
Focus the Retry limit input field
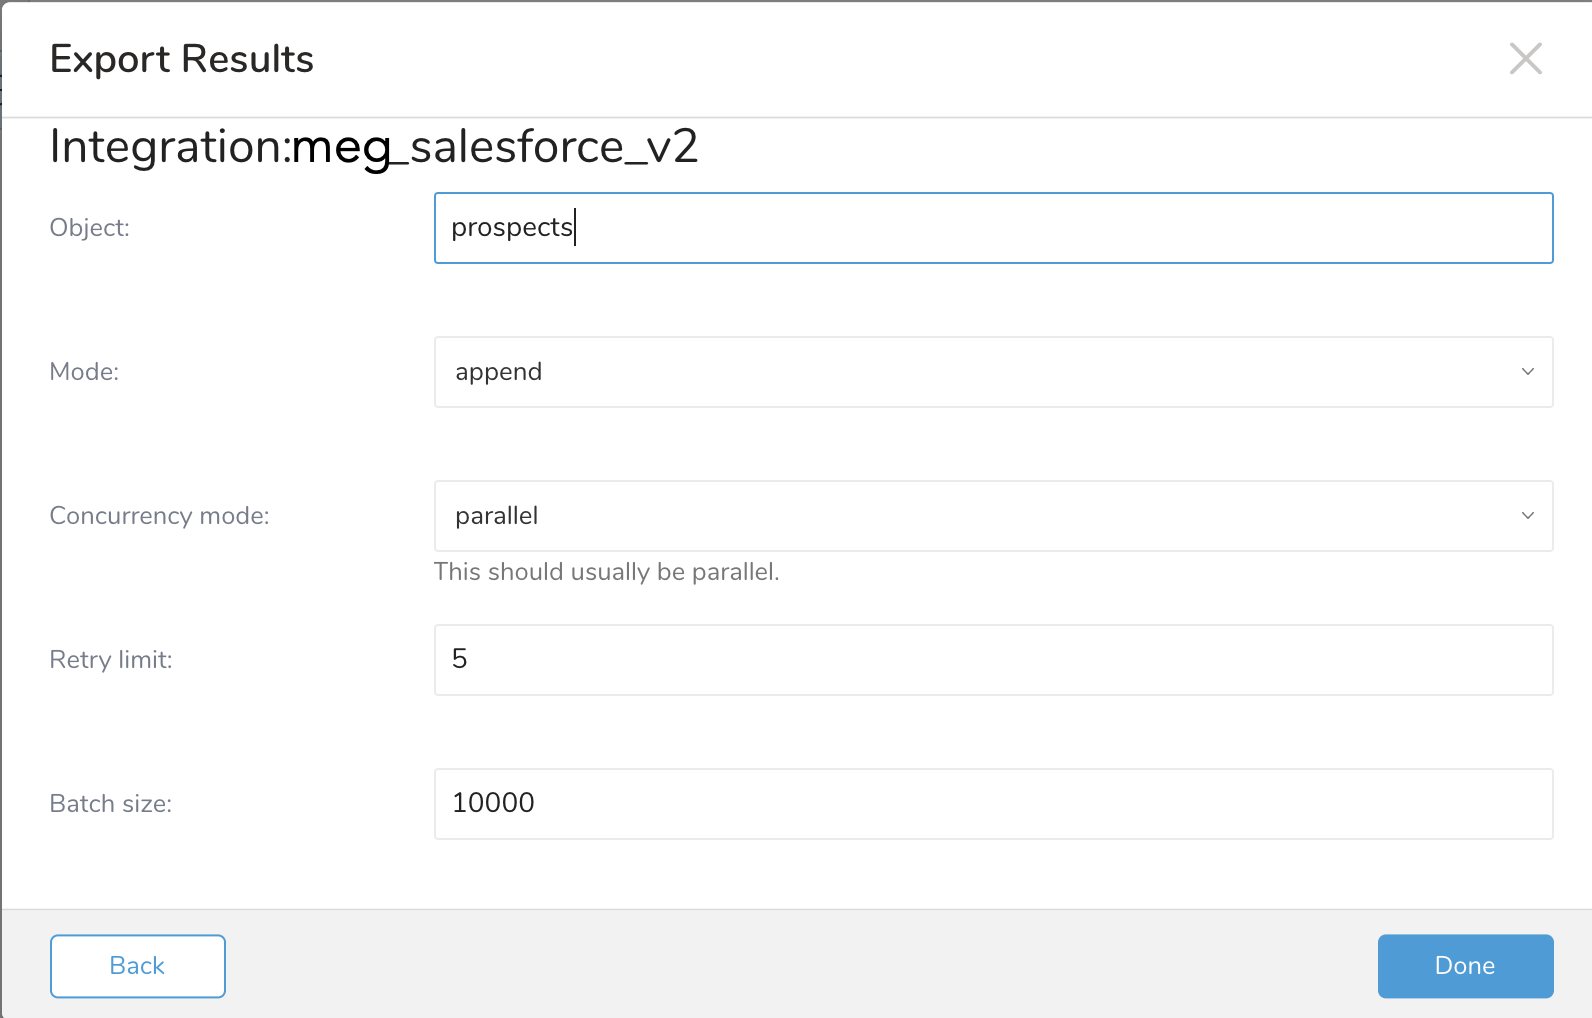992,660
